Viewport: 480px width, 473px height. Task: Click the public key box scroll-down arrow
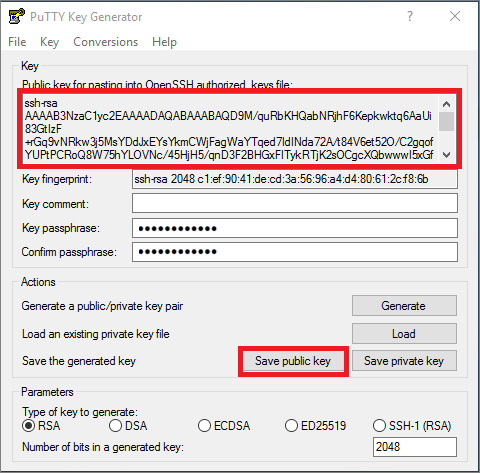(446, 155)
